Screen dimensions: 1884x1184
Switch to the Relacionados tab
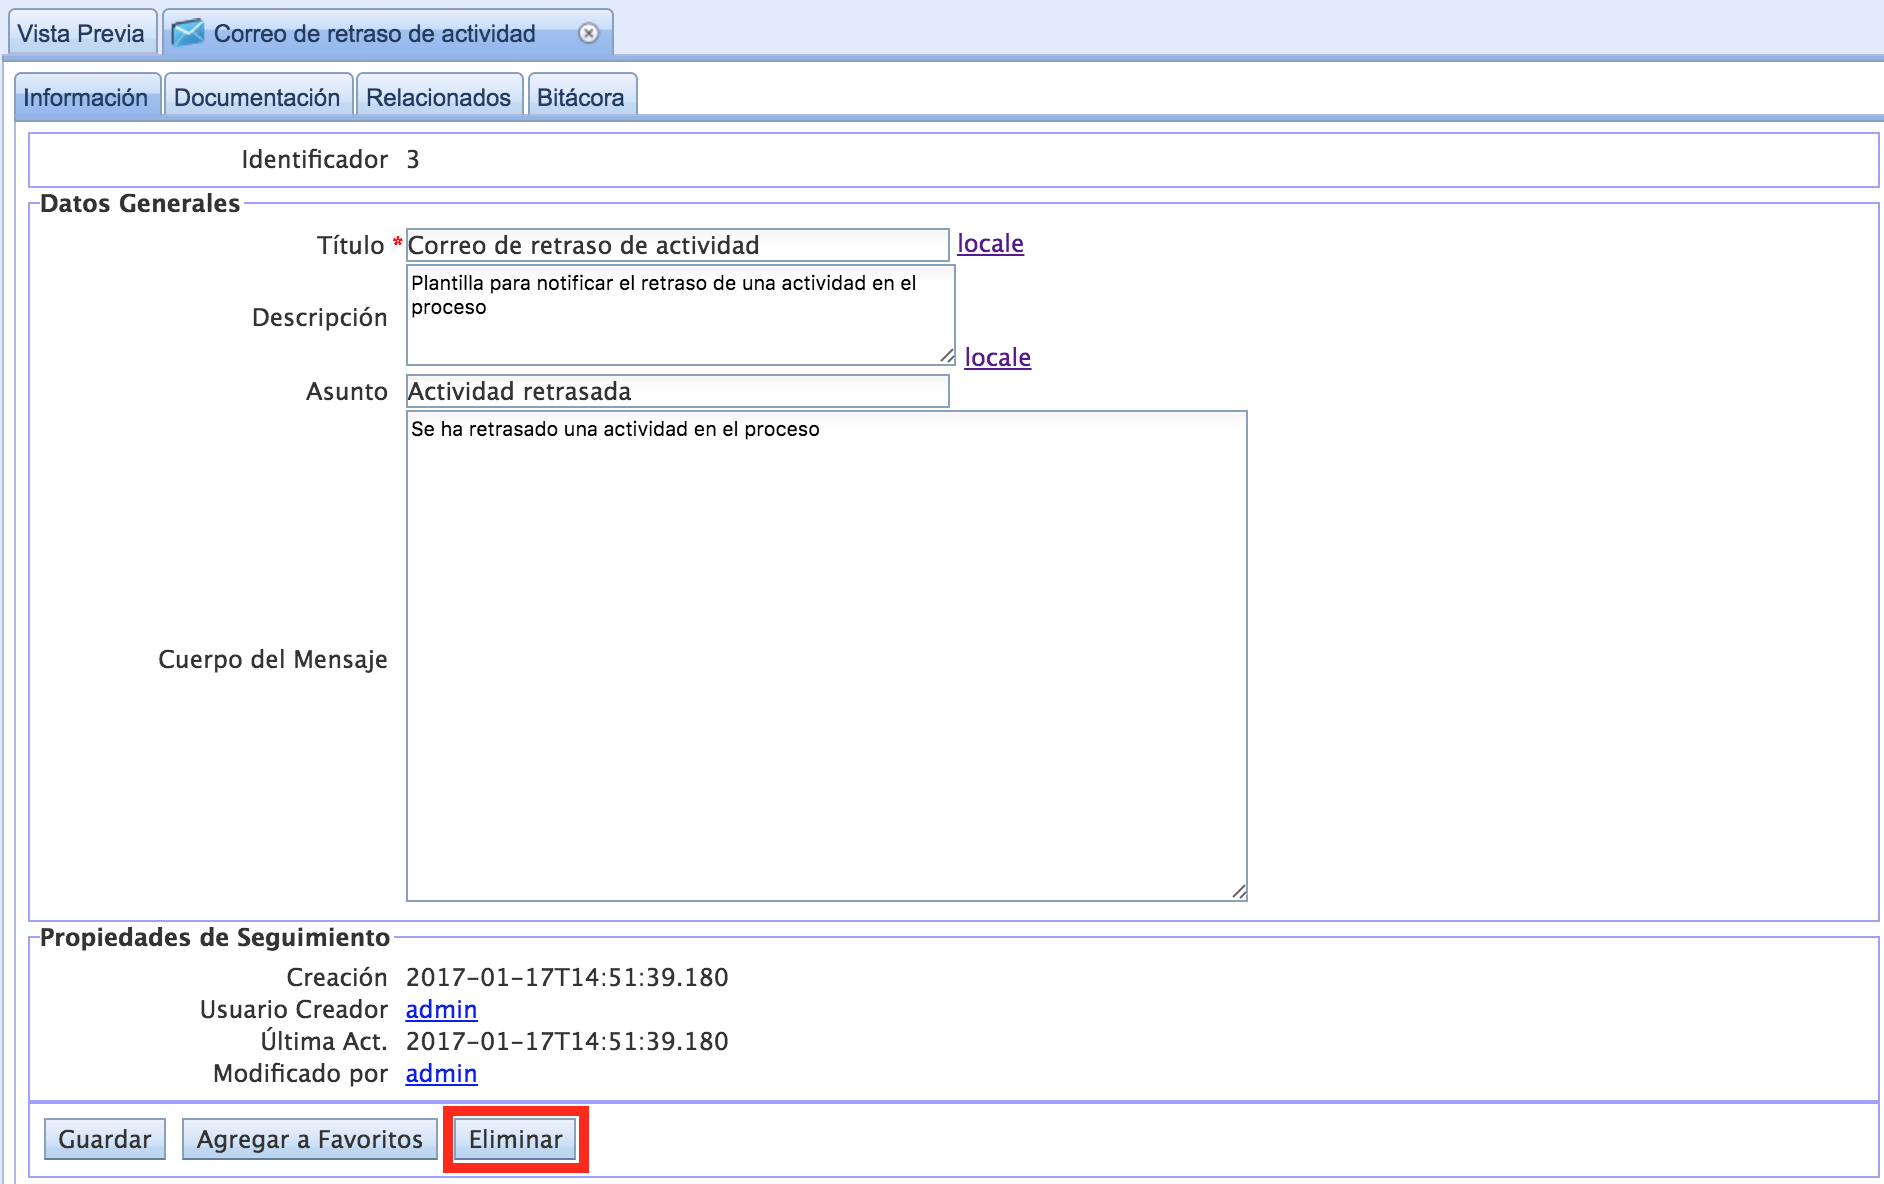pos(438,97)
